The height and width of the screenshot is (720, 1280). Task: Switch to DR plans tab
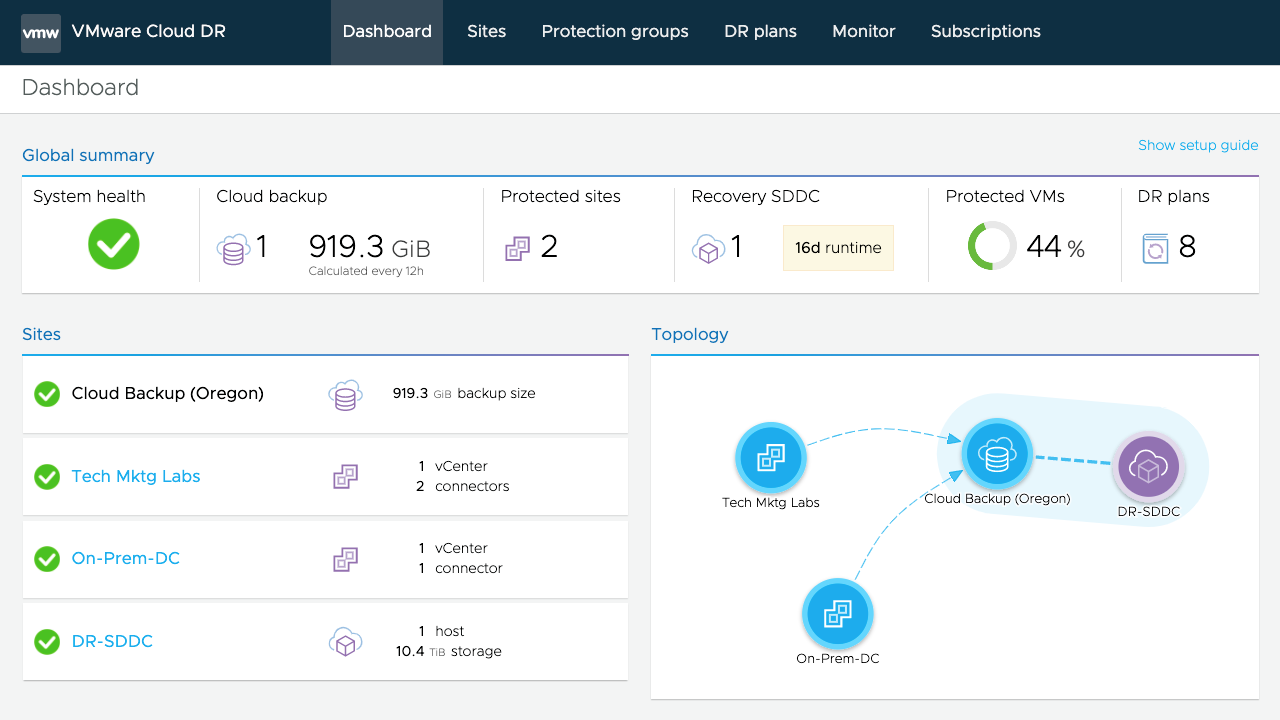coord(761,32)
